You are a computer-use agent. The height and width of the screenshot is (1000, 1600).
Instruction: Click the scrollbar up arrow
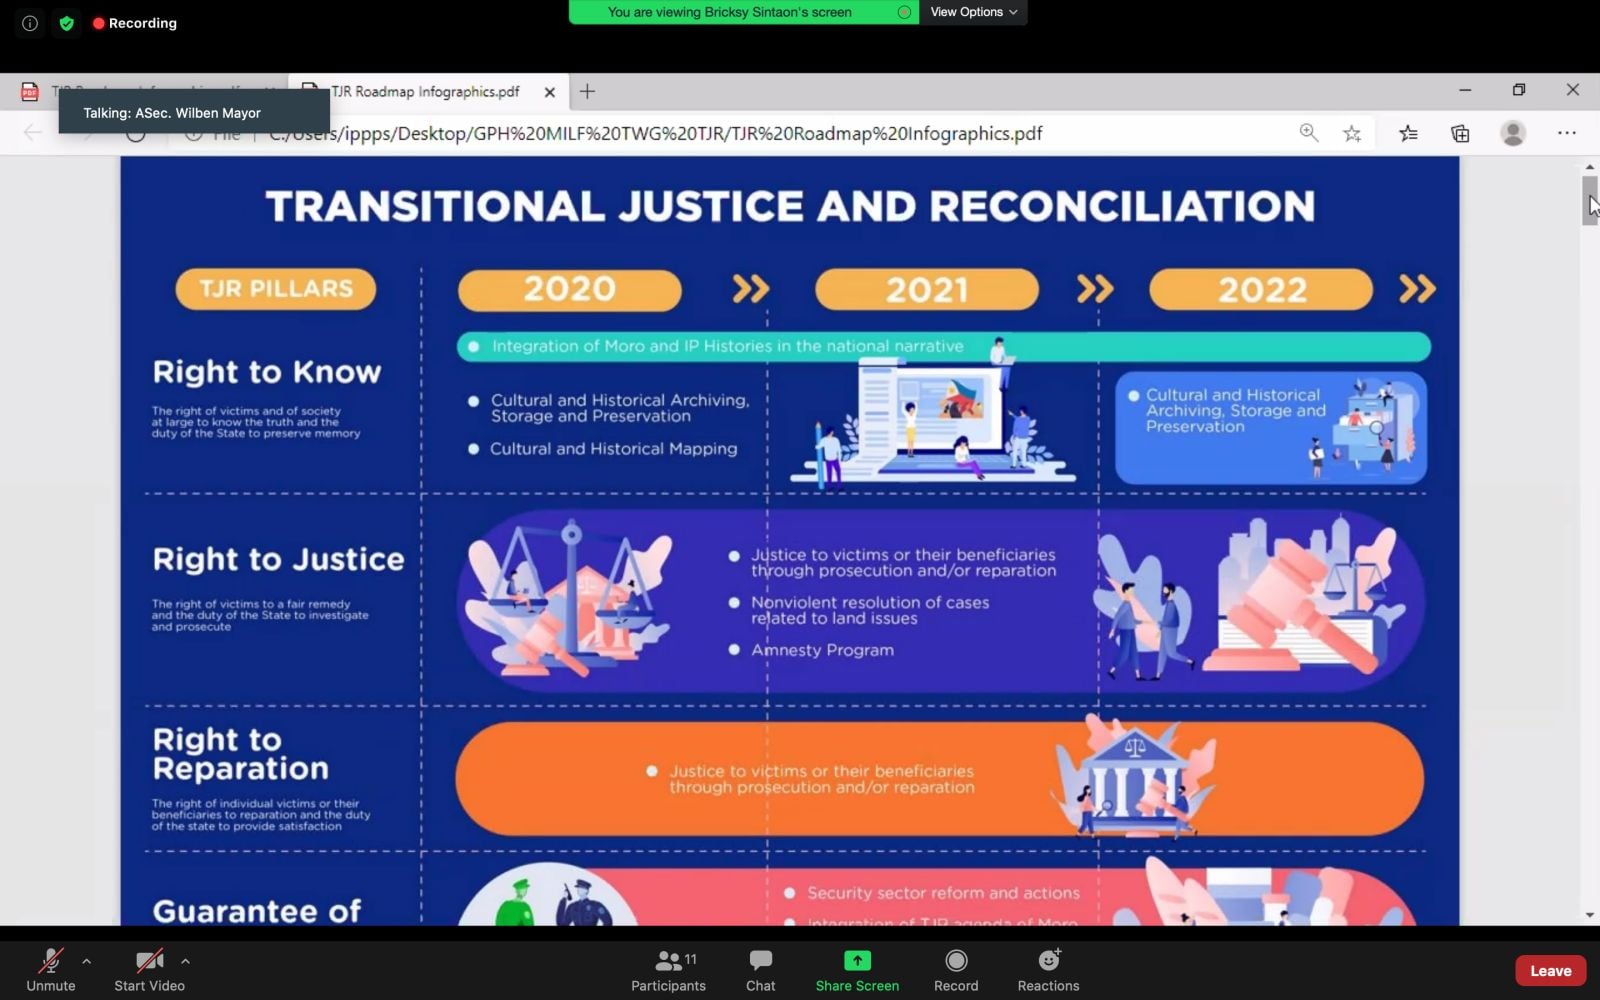[1590, 167]
